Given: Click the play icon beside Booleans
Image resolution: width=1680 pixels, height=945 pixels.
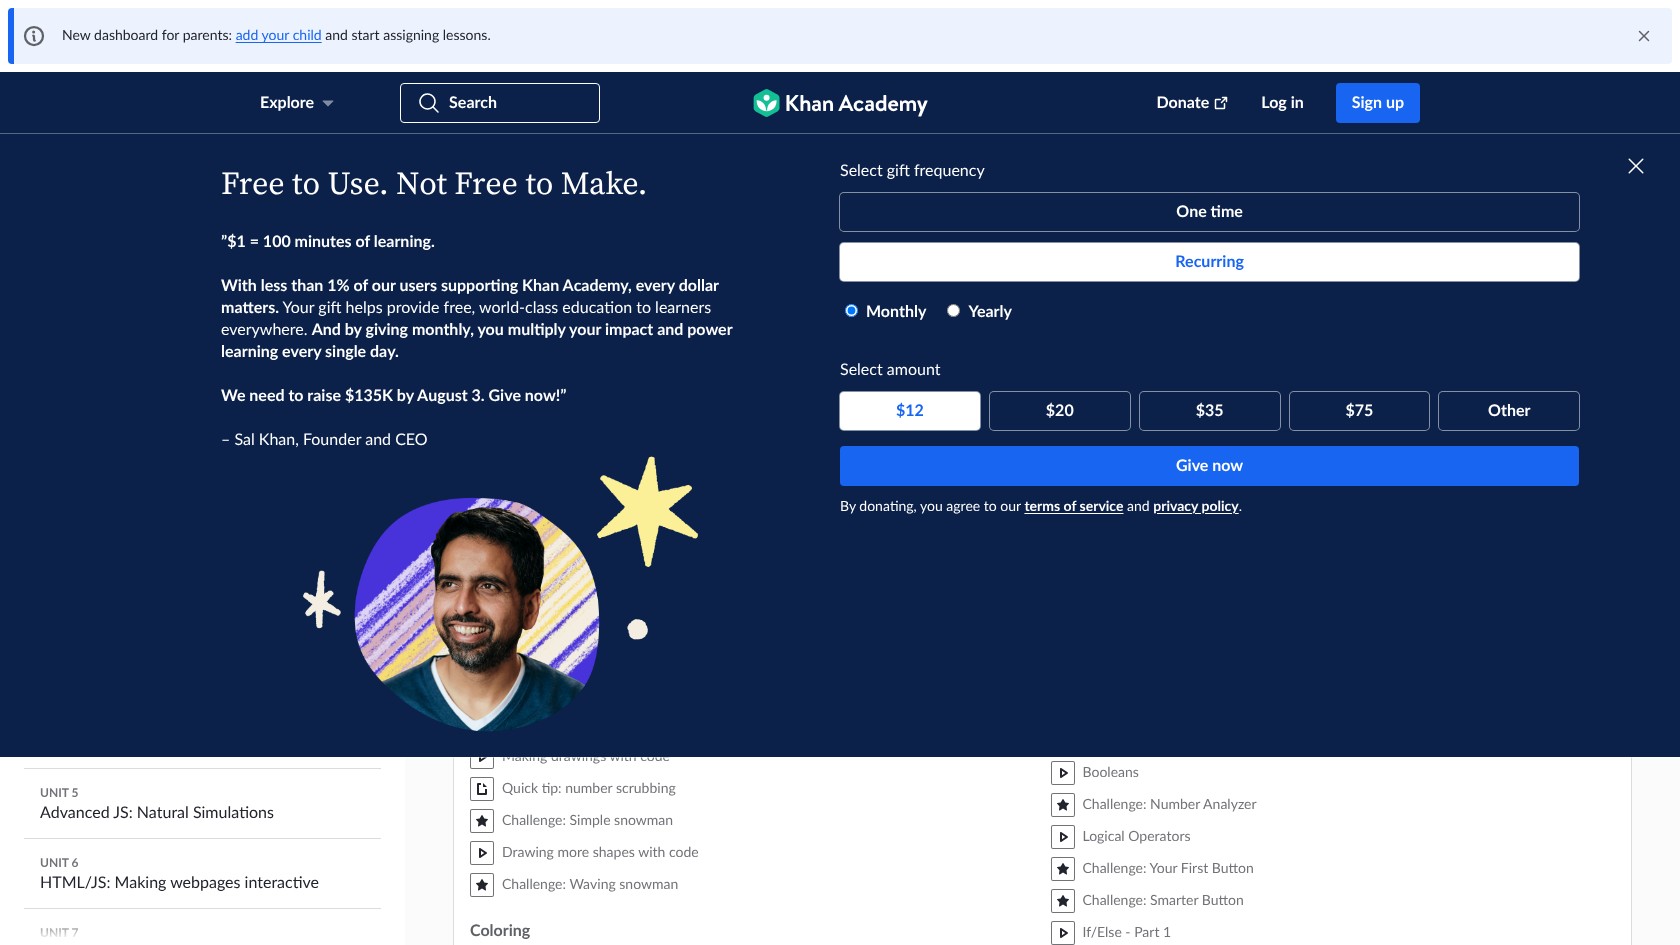Looking at the screenshot, I should tap(1063, 773).
